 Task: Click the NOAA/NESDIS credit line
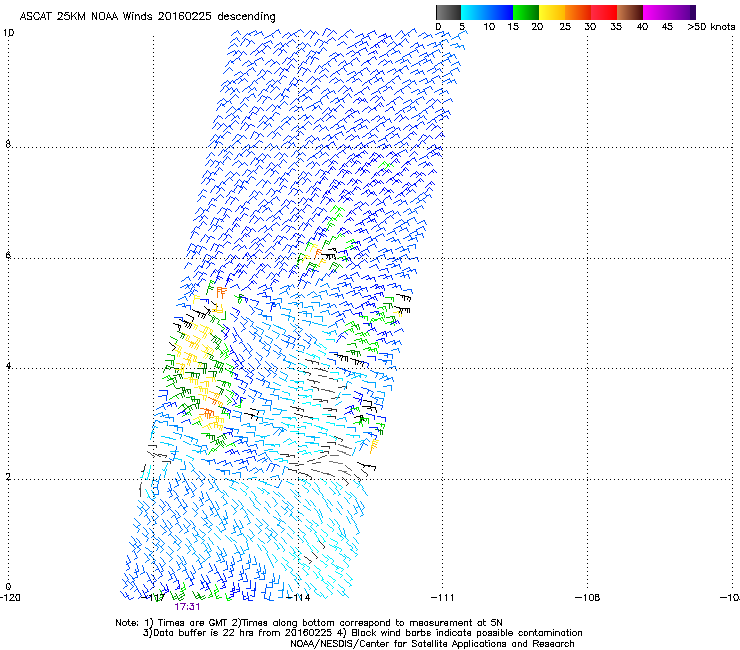[x=432, y=644]
